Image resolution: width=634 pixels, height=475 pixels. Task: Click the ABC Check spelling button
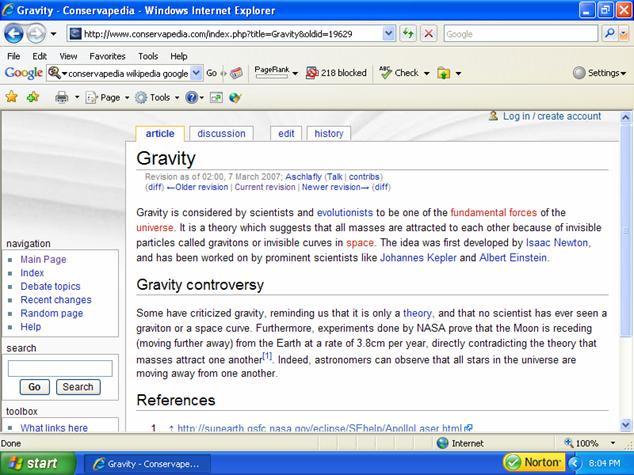[x=399, y=73]
